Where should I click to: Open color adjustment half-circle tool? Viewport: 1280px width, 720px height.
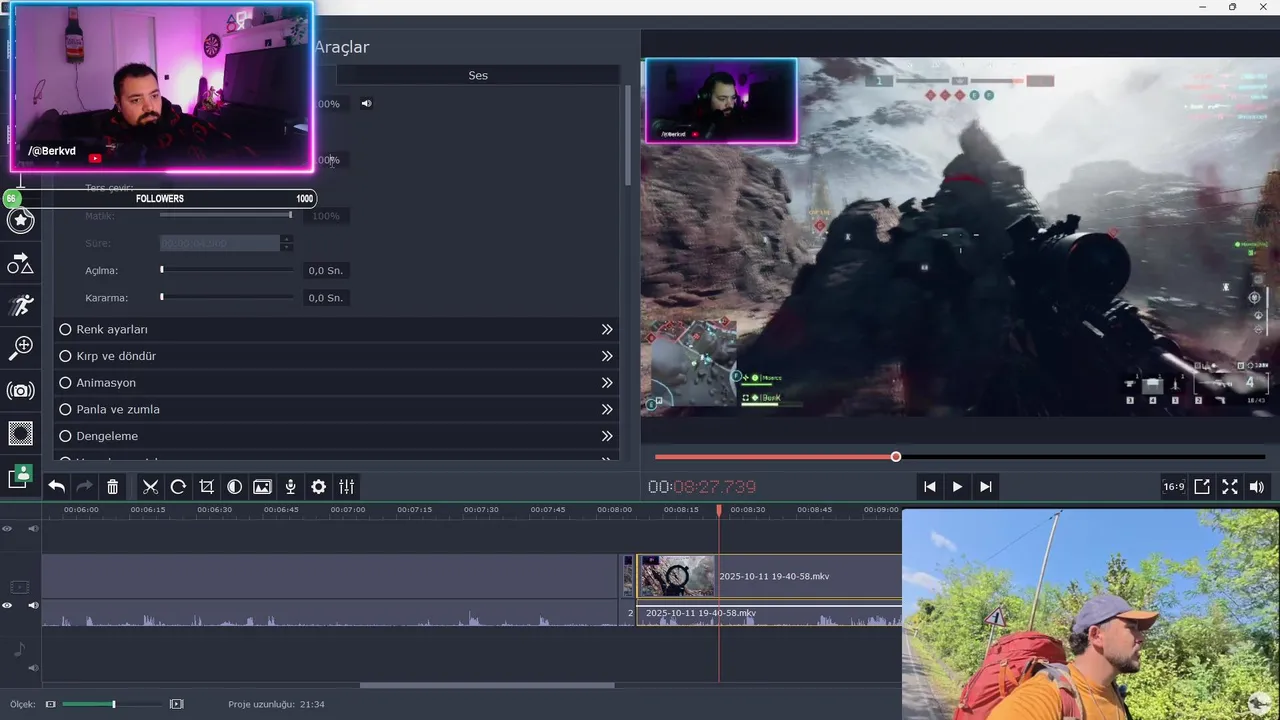[234, 487]
